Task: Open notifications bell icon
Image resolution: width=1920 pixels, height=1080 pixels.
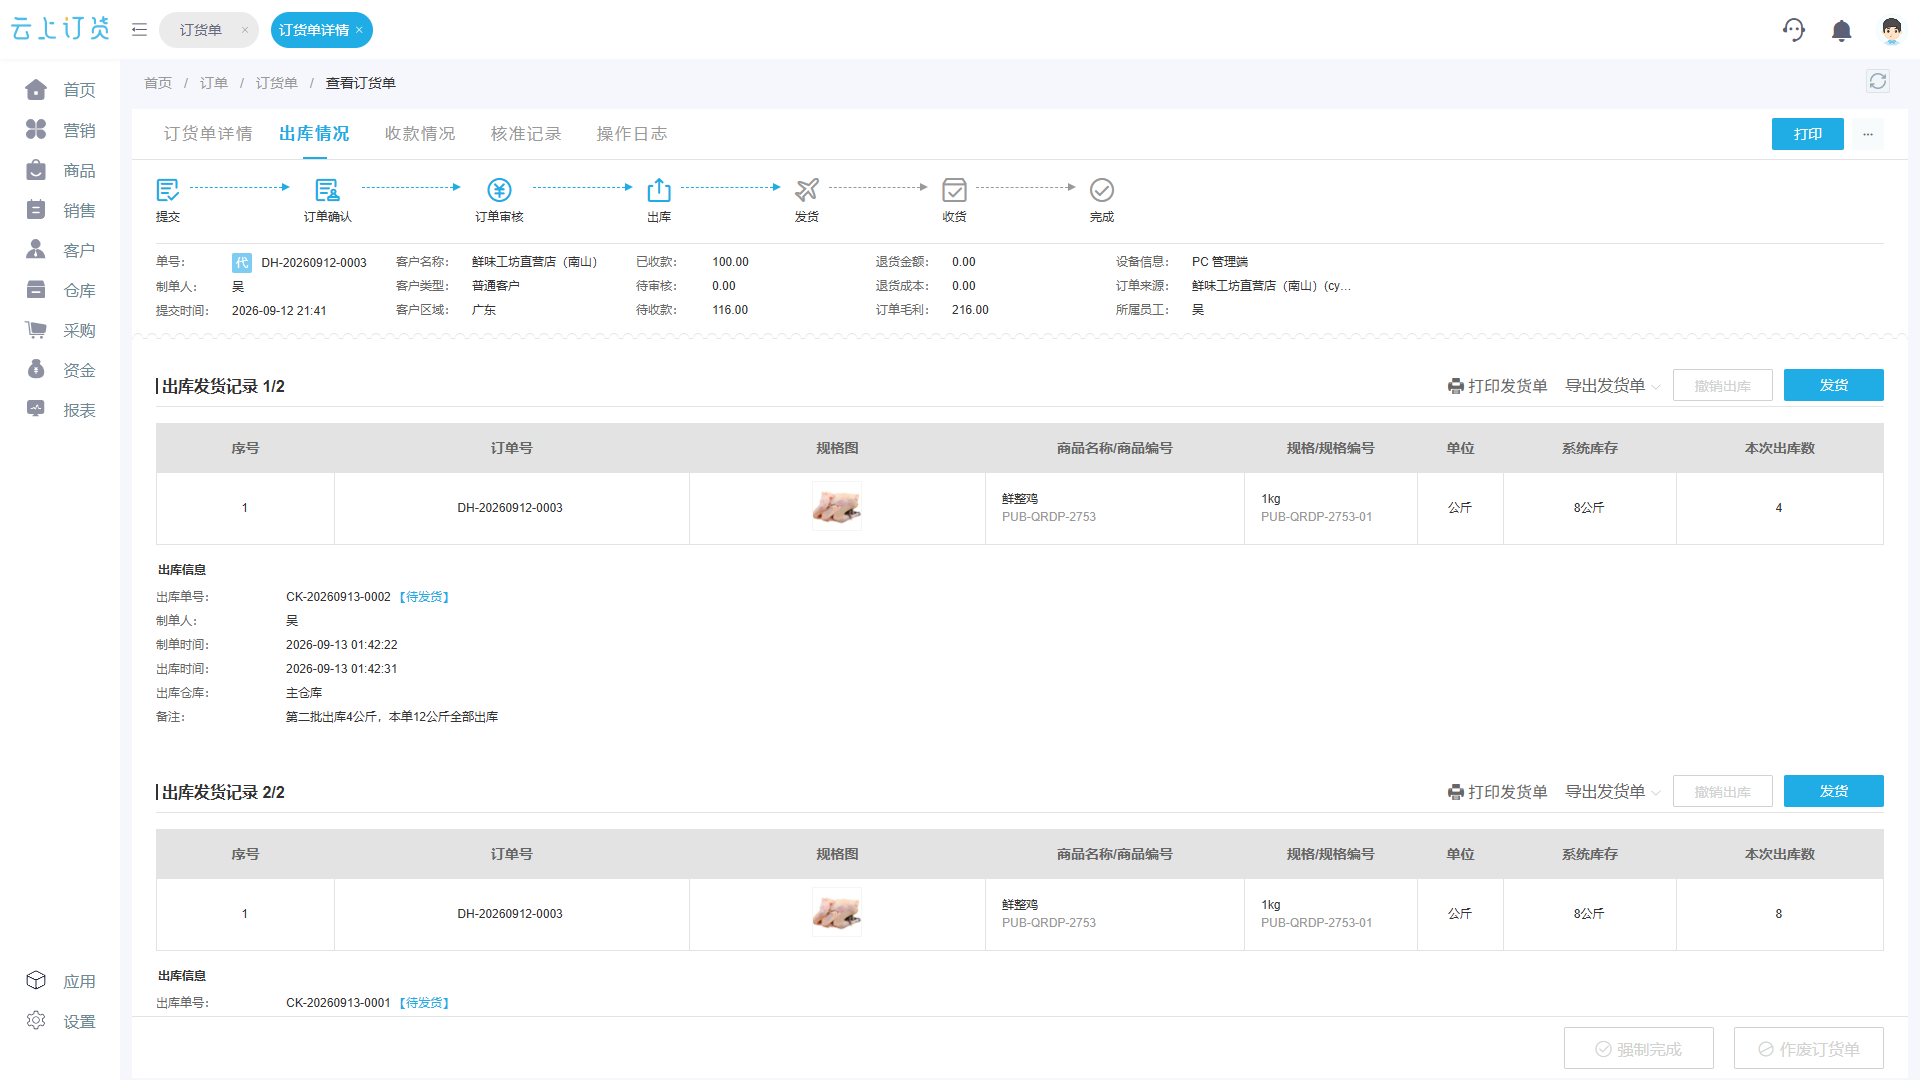Action: (x=1841, y=31)
